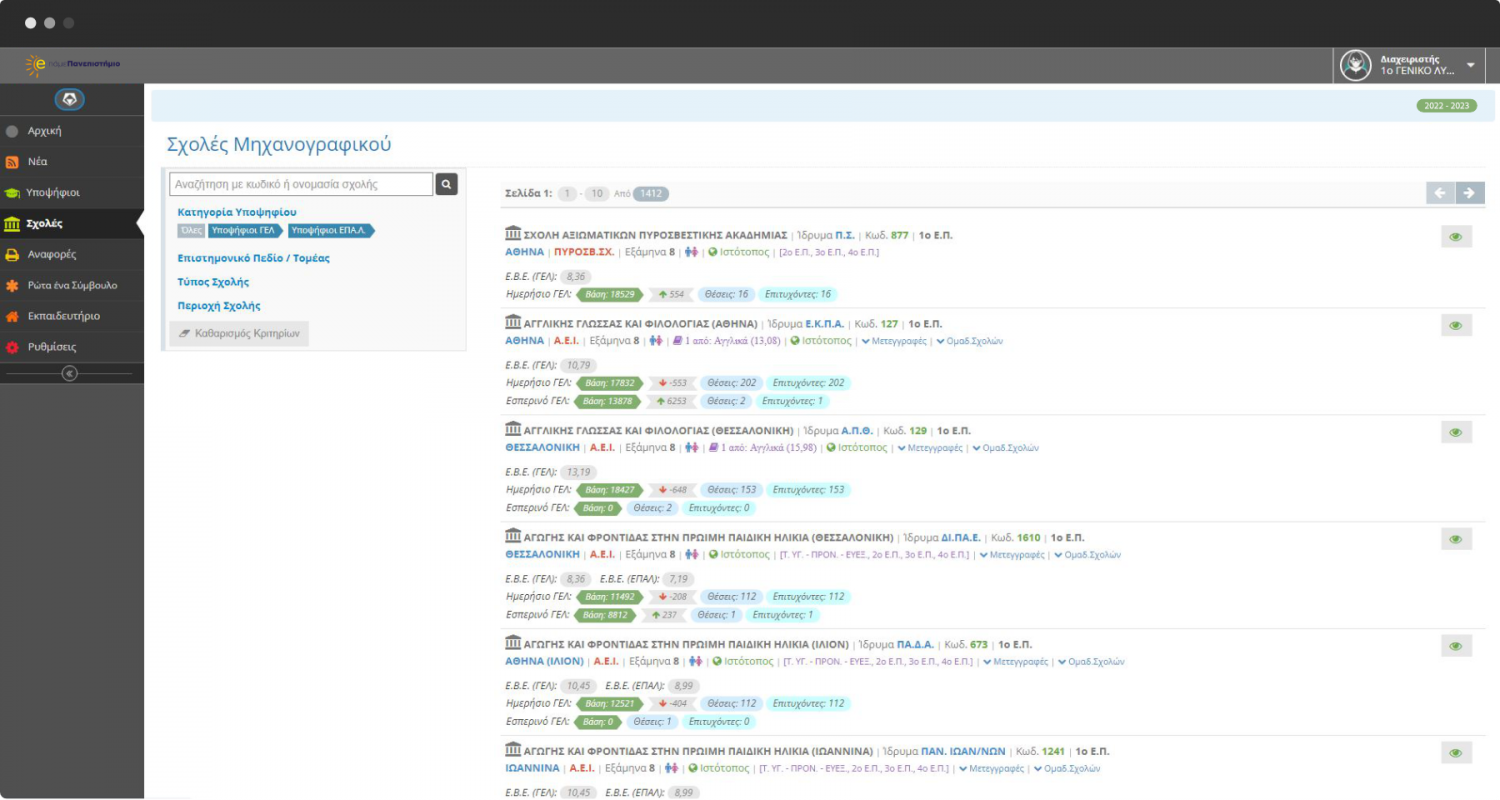Click the ΠΑ.Δ.Α. institution link
1500x800 pixels.
917,645
